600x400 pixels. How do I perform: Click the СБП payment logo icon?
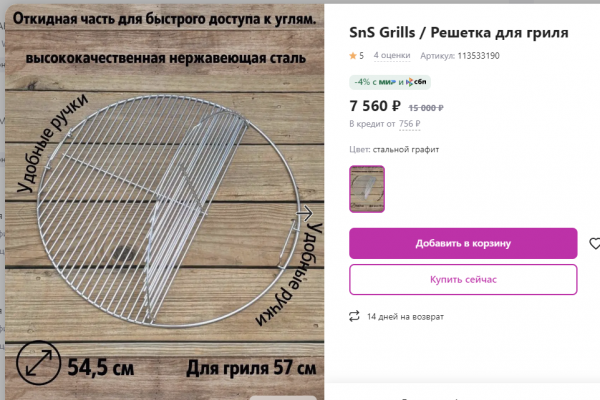pos(409,82)
